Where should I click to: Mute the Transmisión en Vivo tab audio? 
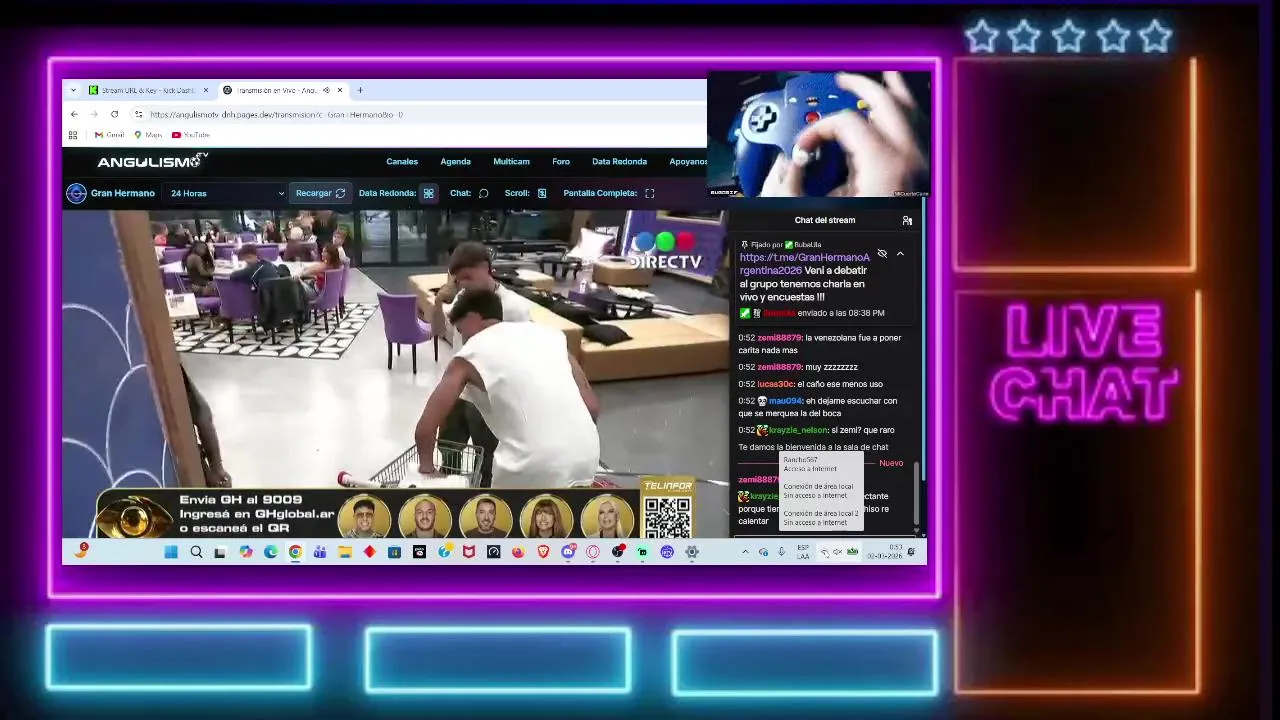(x=326, y=90)
